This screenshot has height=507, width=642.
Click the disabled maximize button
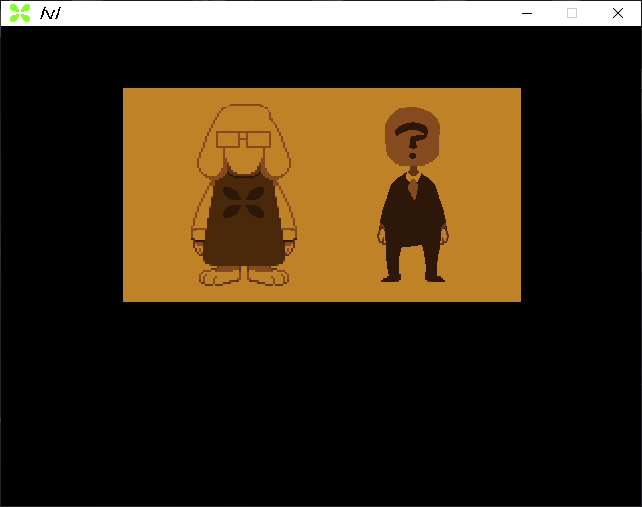(572, 13)
